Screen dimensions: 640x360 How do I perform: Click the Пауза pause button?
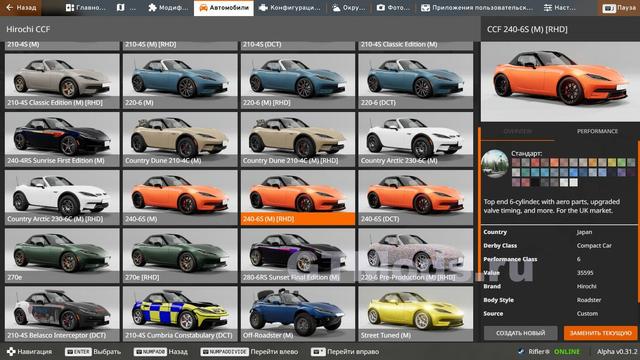(619, 8)
